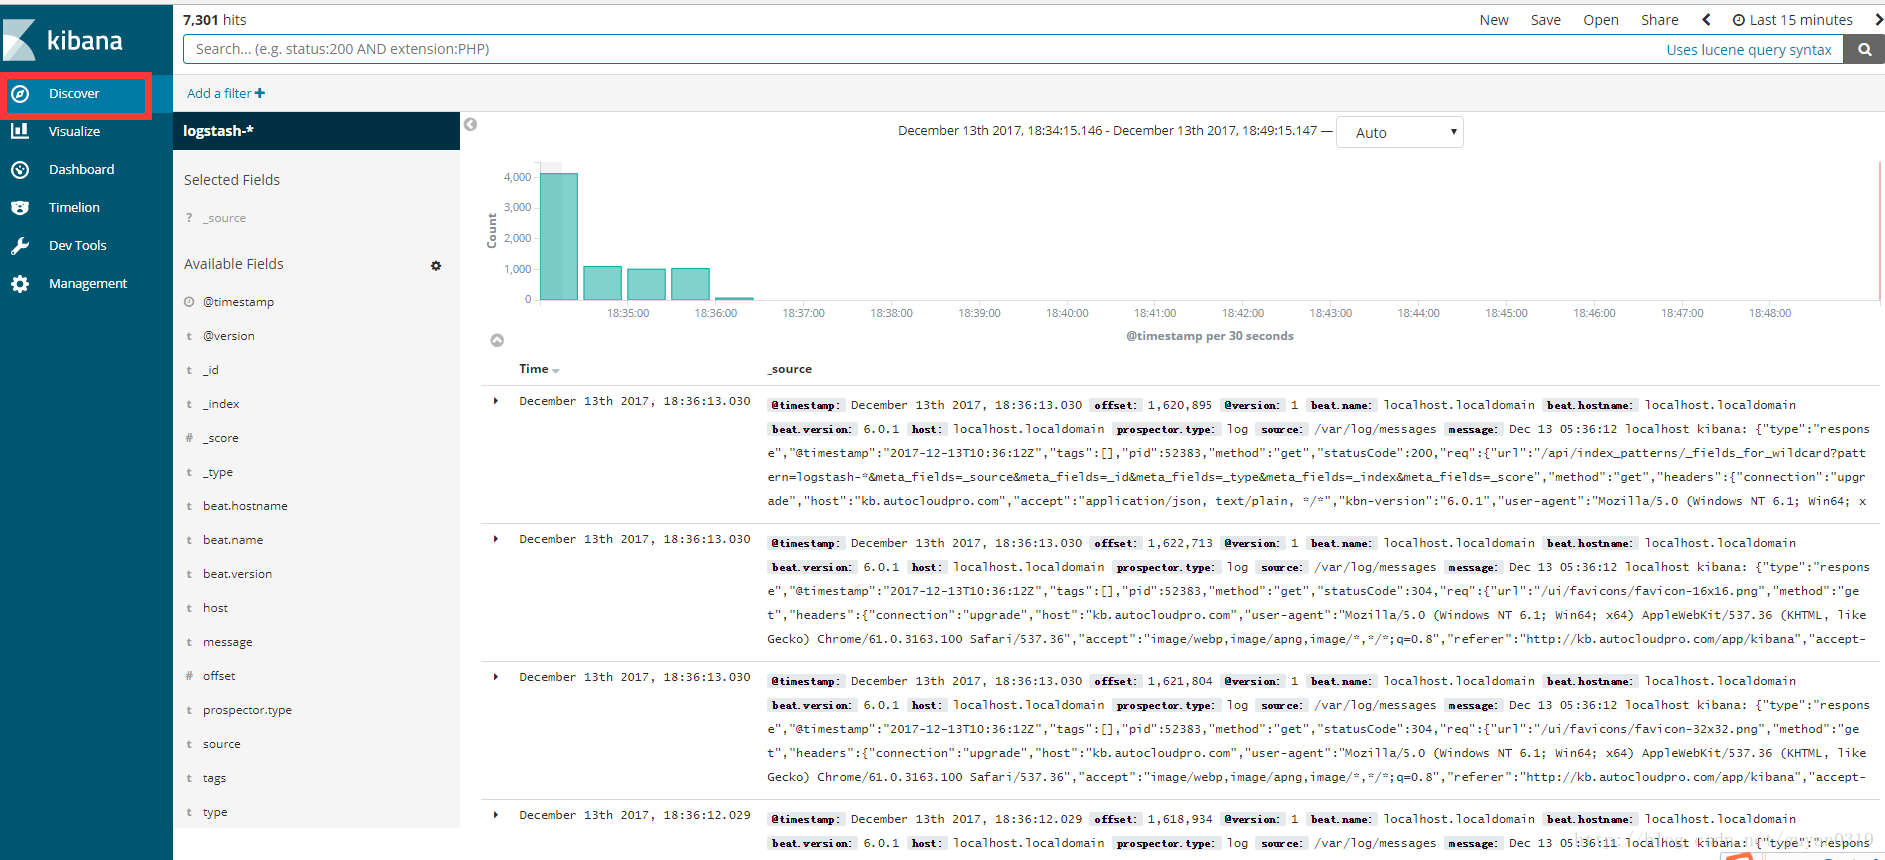Viewport: 1885px width, 860px height.
Task: Expand log row at 18:36:12.029
Action: (496, 815)
